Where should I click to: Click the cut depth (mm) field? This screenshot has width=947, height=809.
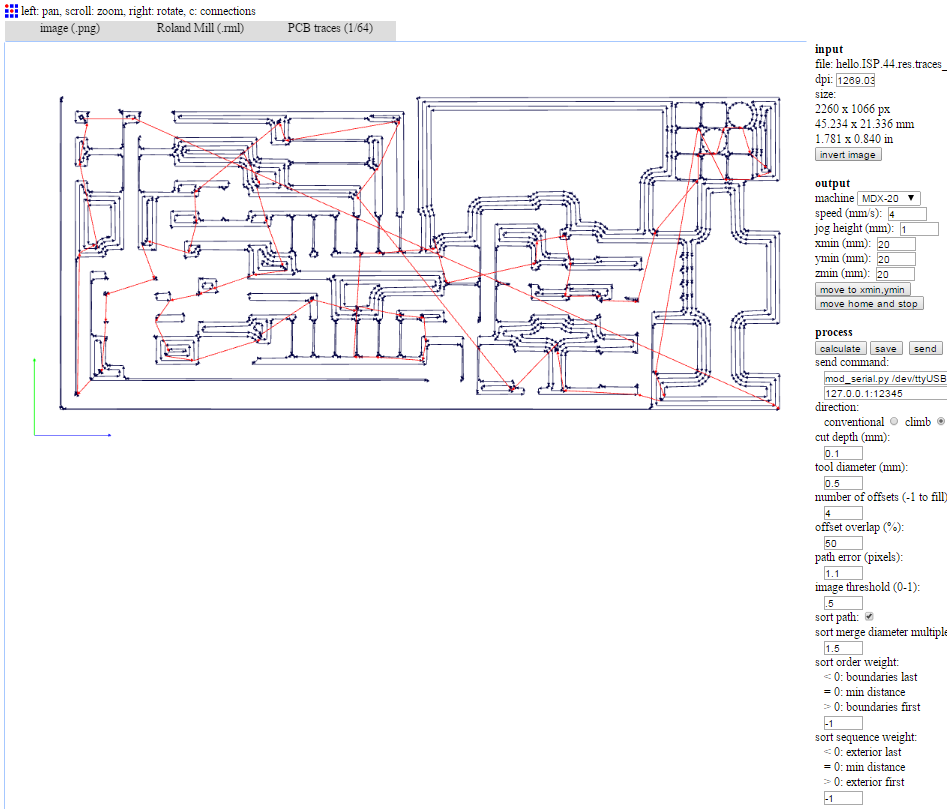pos(843,453)
